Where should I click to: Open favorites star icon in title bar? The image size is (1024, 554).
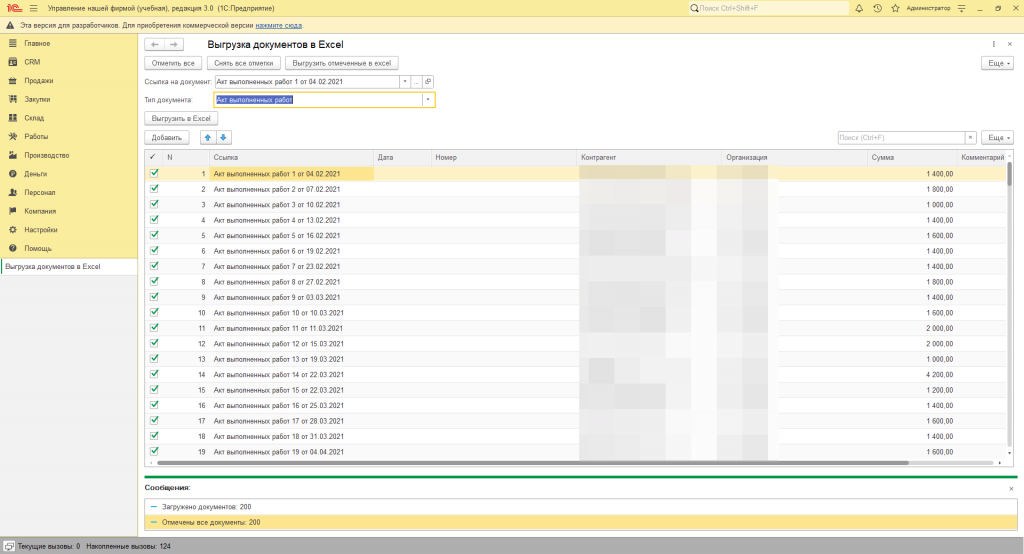tap(895, 8)
